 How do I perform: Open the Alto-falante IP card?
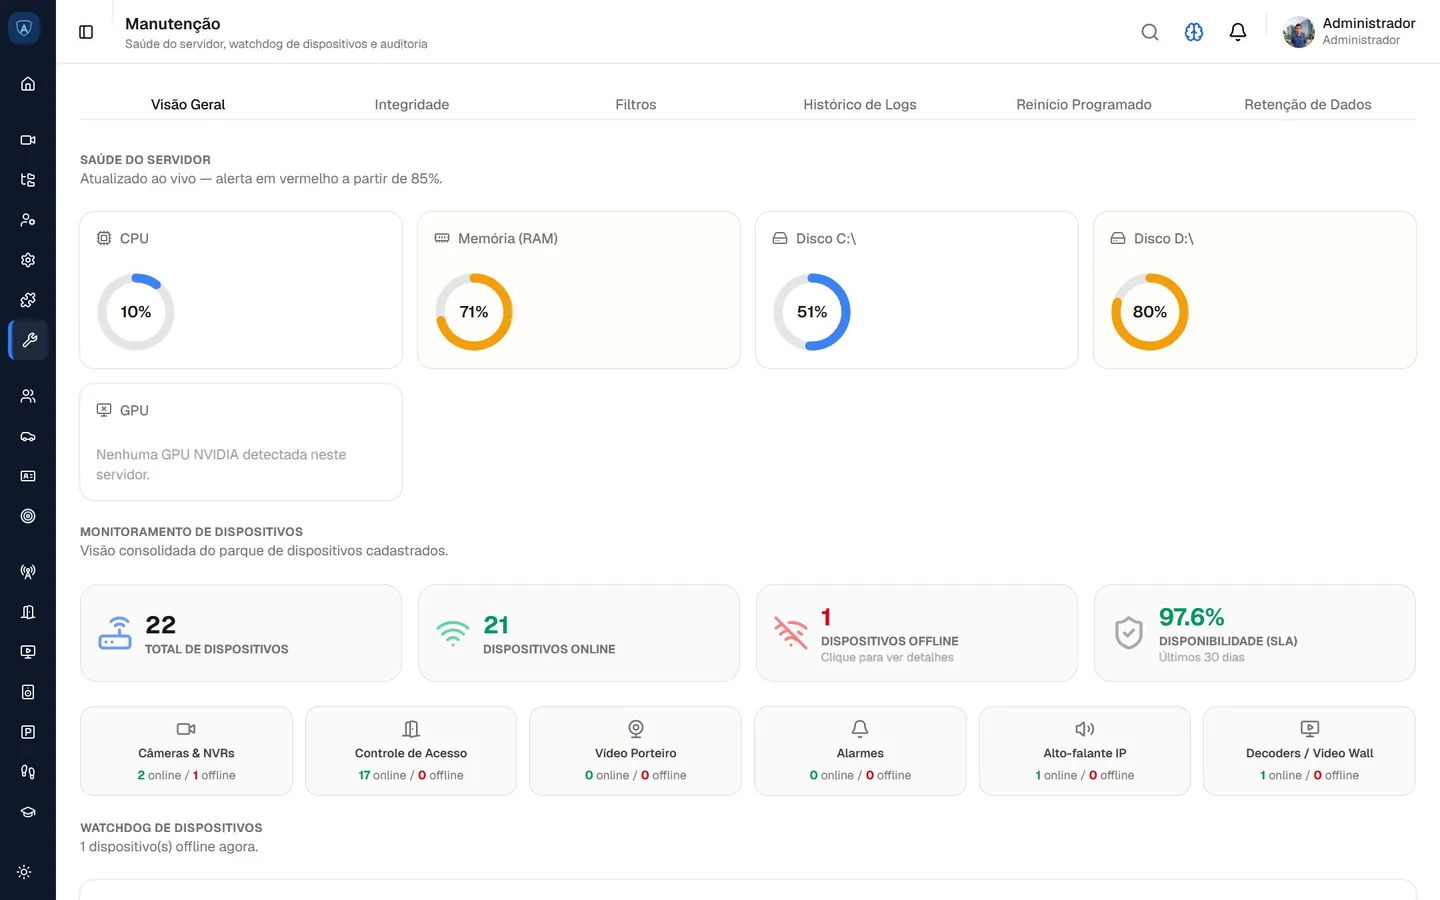point(1085,751)
